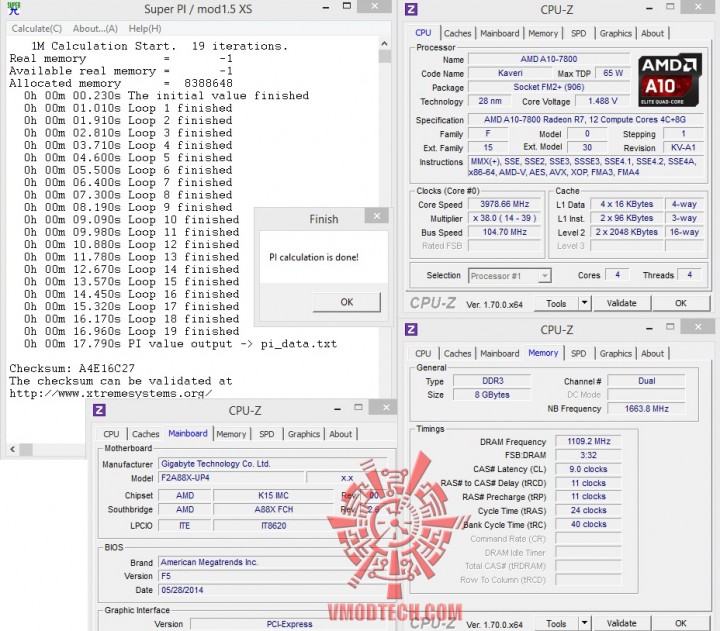Switch to About tab in top CPU-Z window
Viewport: 720px width, 631px height.
tap(652, 33)
